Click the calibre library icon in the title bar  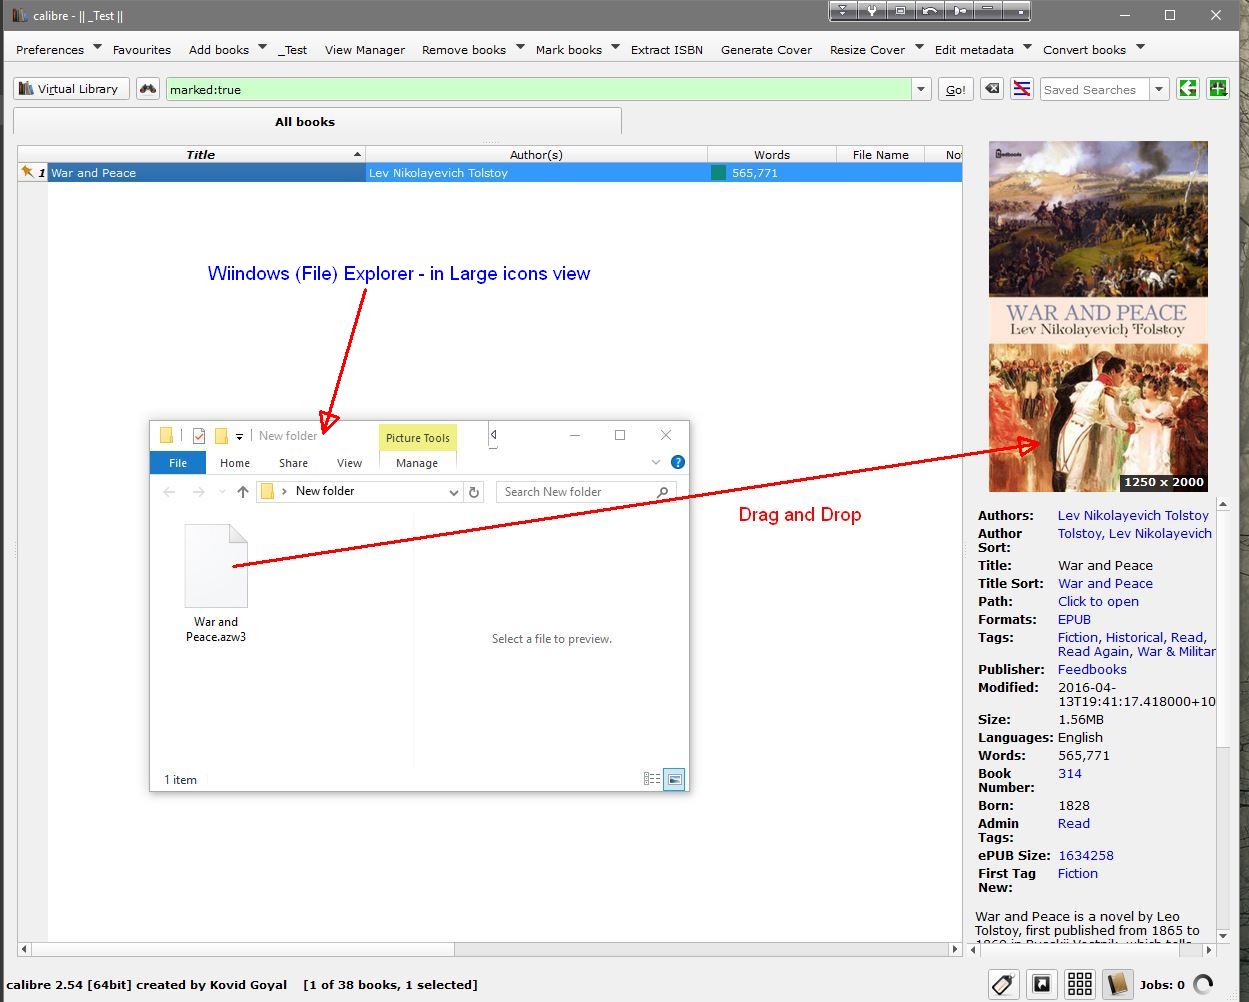[x=18, y=15]
